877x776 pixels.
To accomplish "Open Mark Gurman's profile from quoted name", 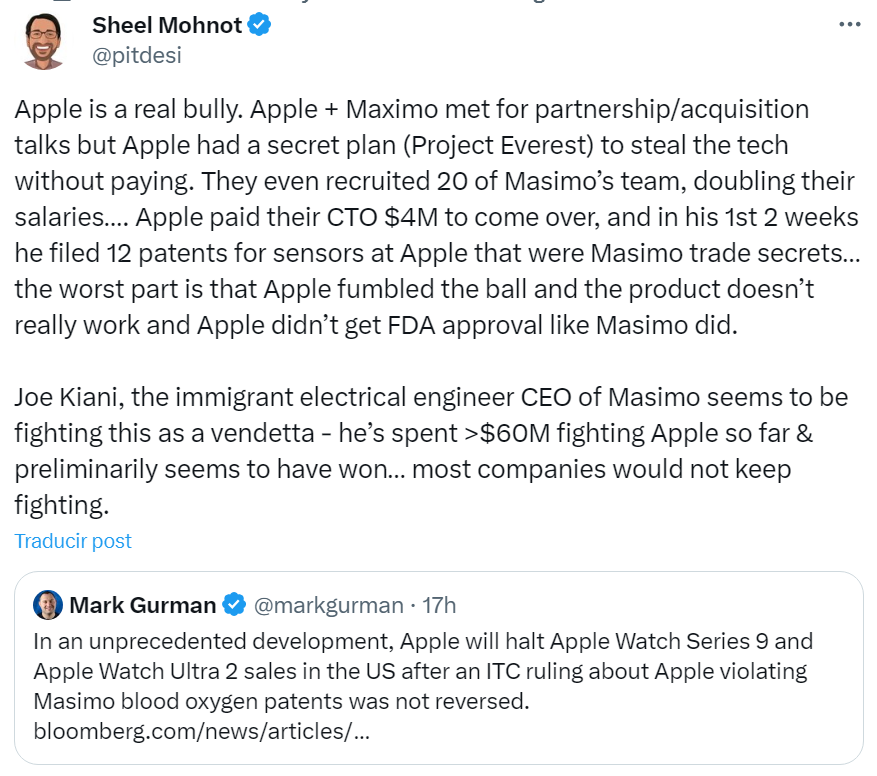I will pos(143,605).
